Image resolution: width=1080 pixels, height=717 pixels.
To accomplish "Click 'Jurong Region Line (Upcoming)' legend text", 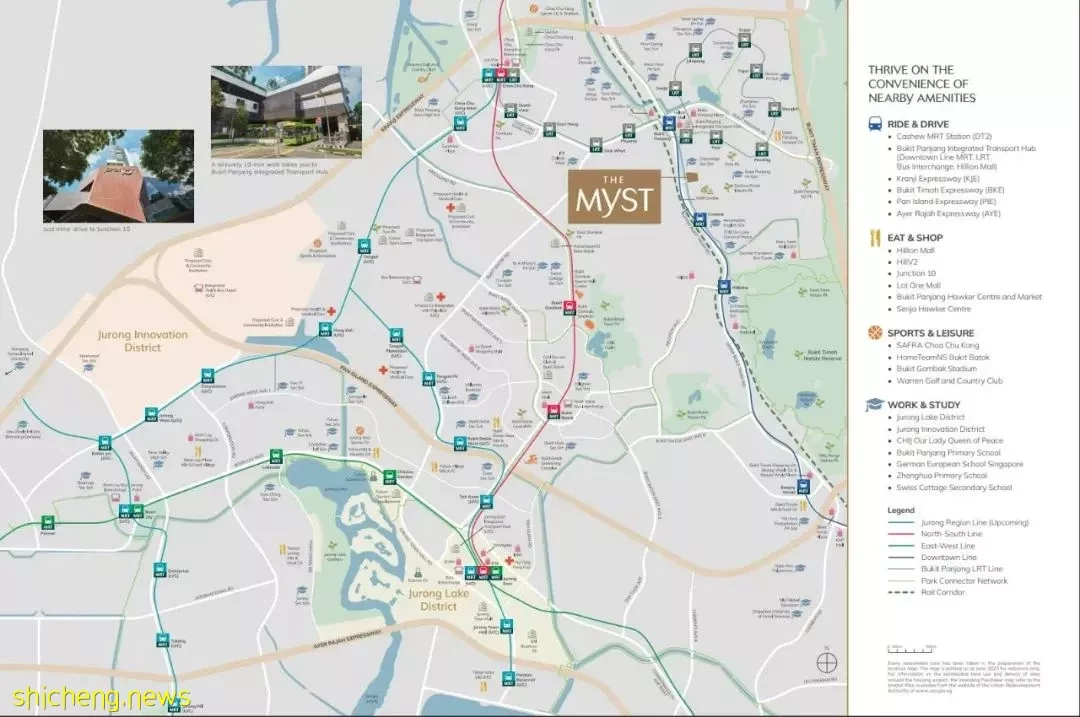I will click(975, 523).
